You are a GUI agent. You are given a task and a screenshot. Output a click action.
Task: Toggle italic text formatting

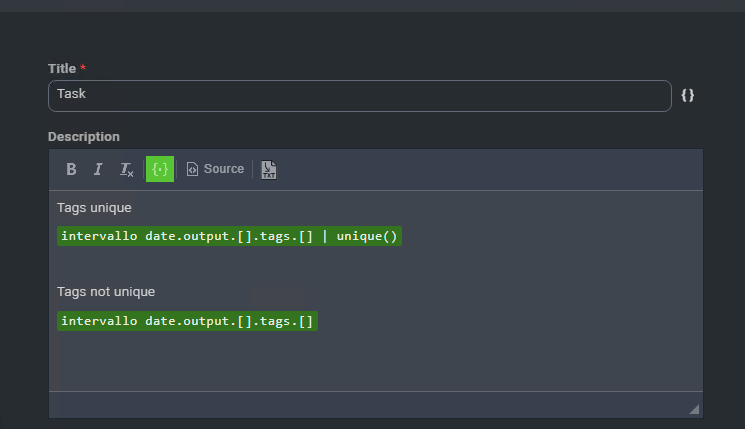tap(98, 170)
